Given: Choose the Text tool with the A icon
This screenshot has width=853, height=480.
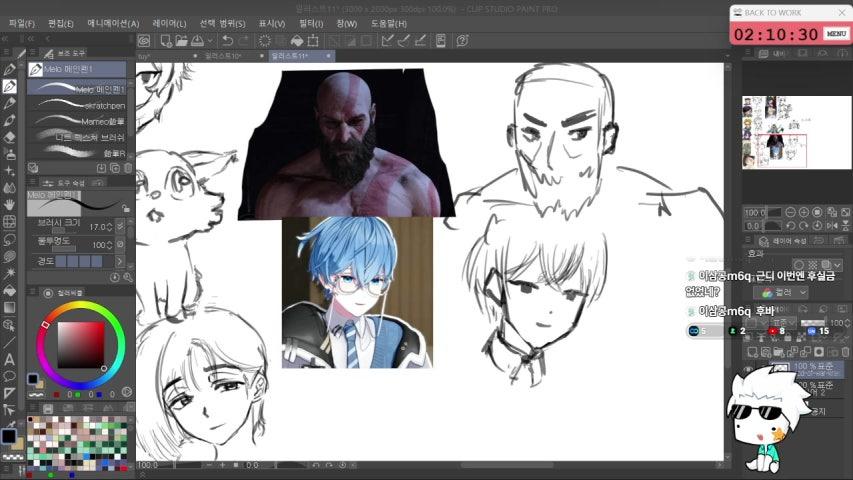Looking at the screenshot, I should click(x=9, y=359).
